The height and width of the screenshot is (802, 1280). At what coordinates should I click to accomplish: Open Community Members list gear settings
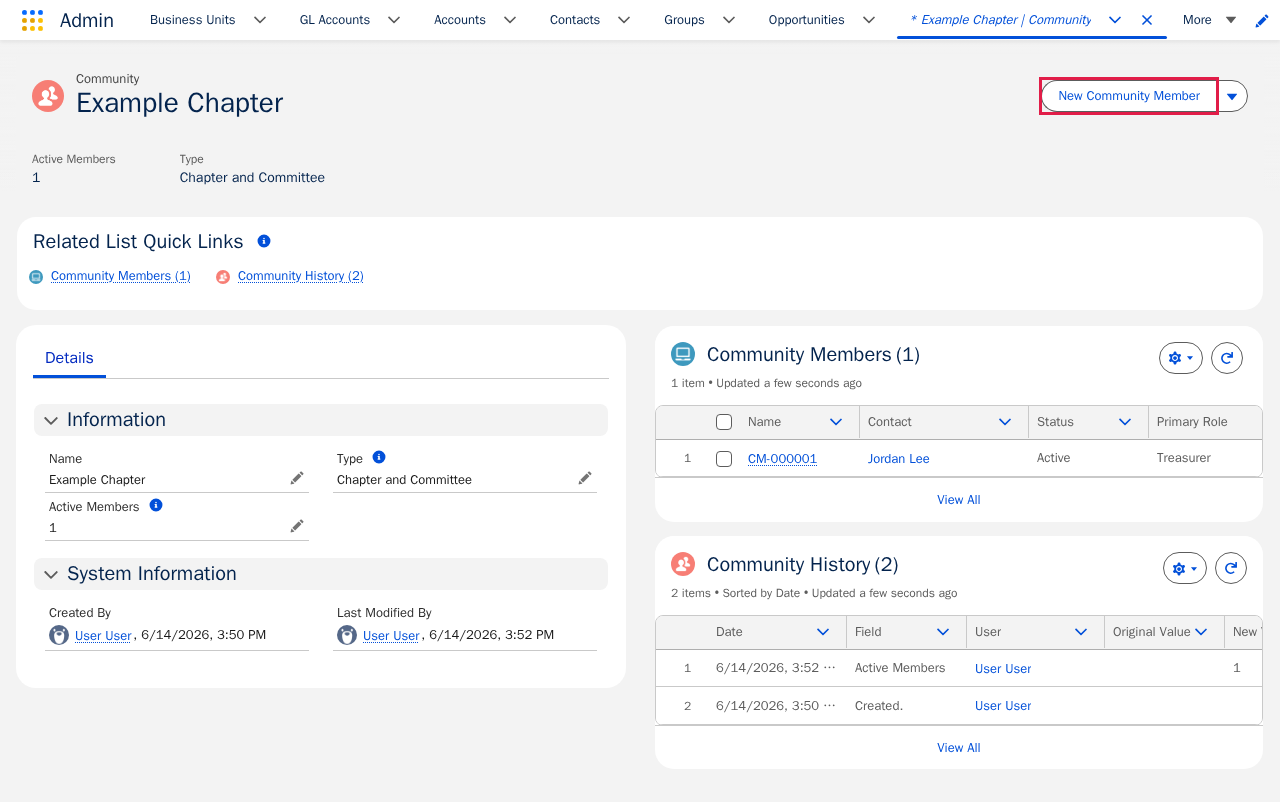(1181, 358)
